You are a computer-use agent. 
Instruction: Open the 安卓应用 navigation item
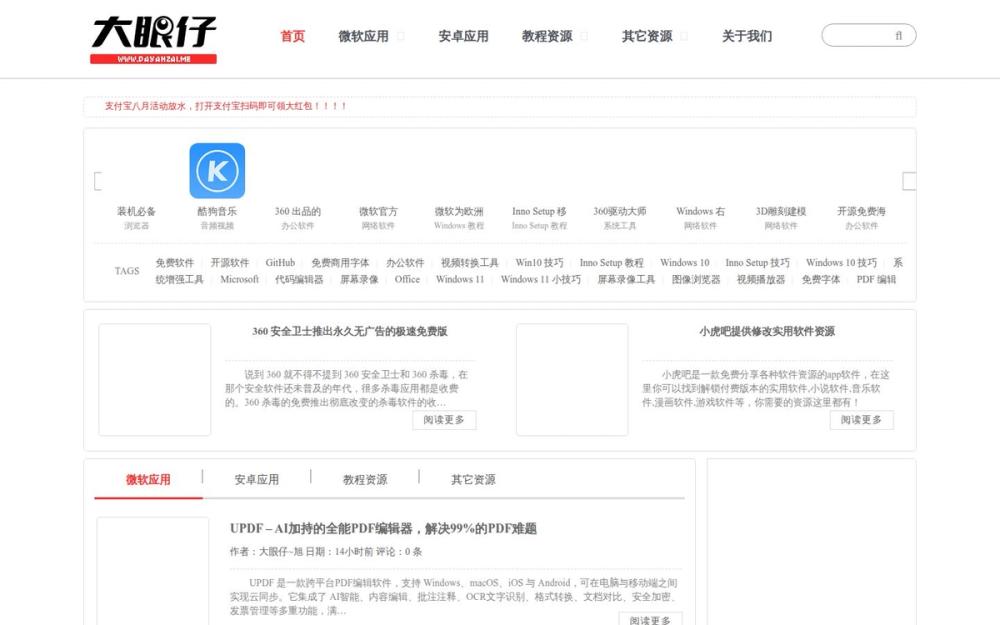(x=464, y=36)
